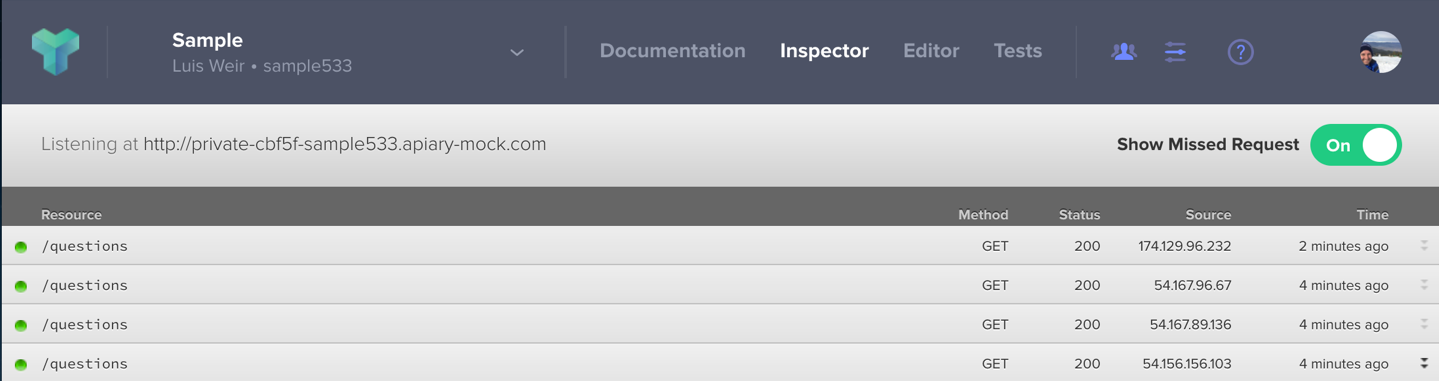Click green status dot for 174.129.96.232 request
The image size is (1439, 381).
21,247
